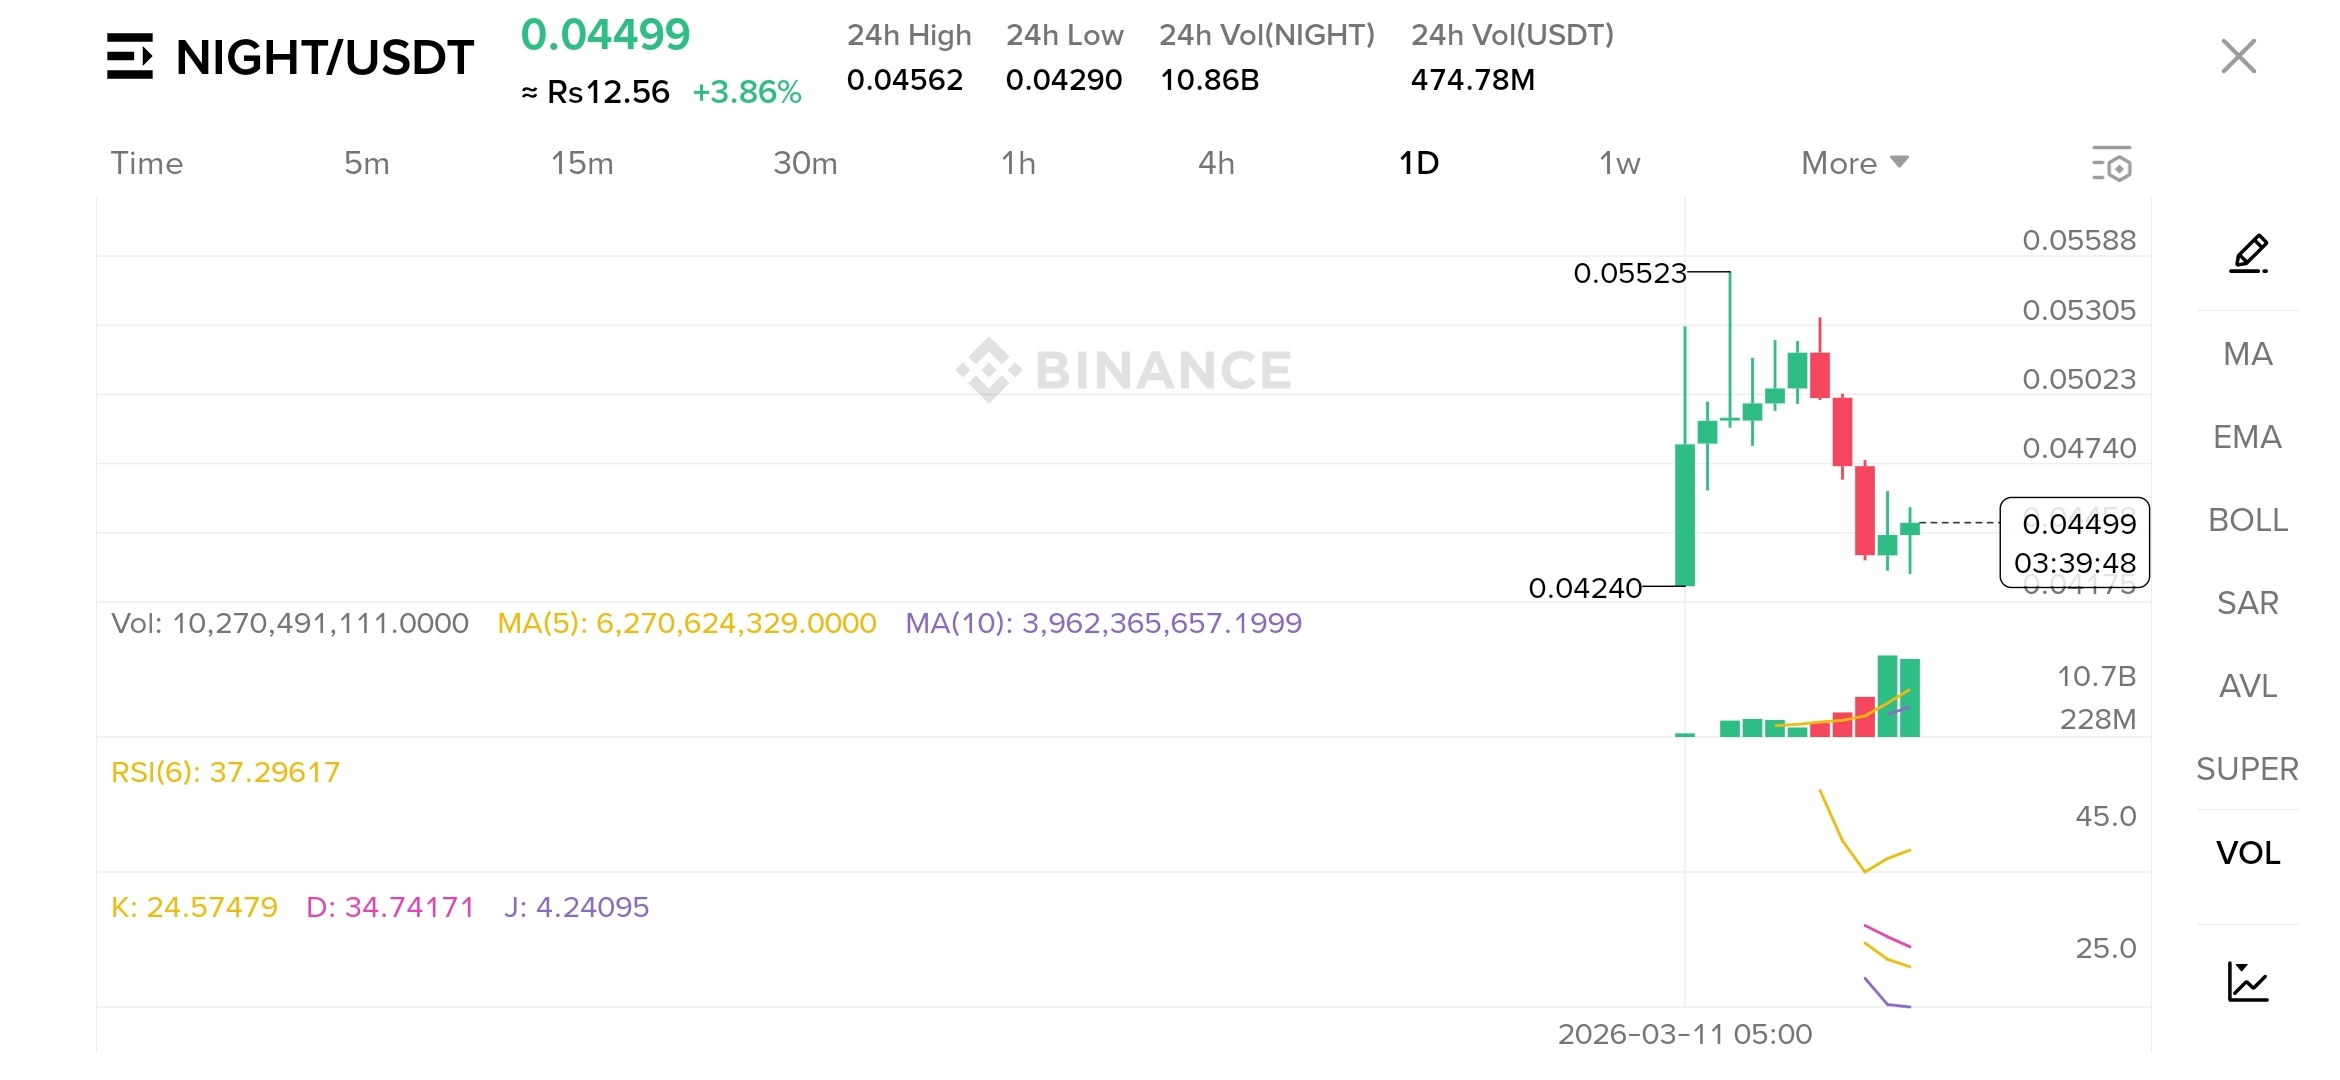Click the 0.04499 current price label
Screen dimensions: 2340x1080
click(x=605, y=35)
